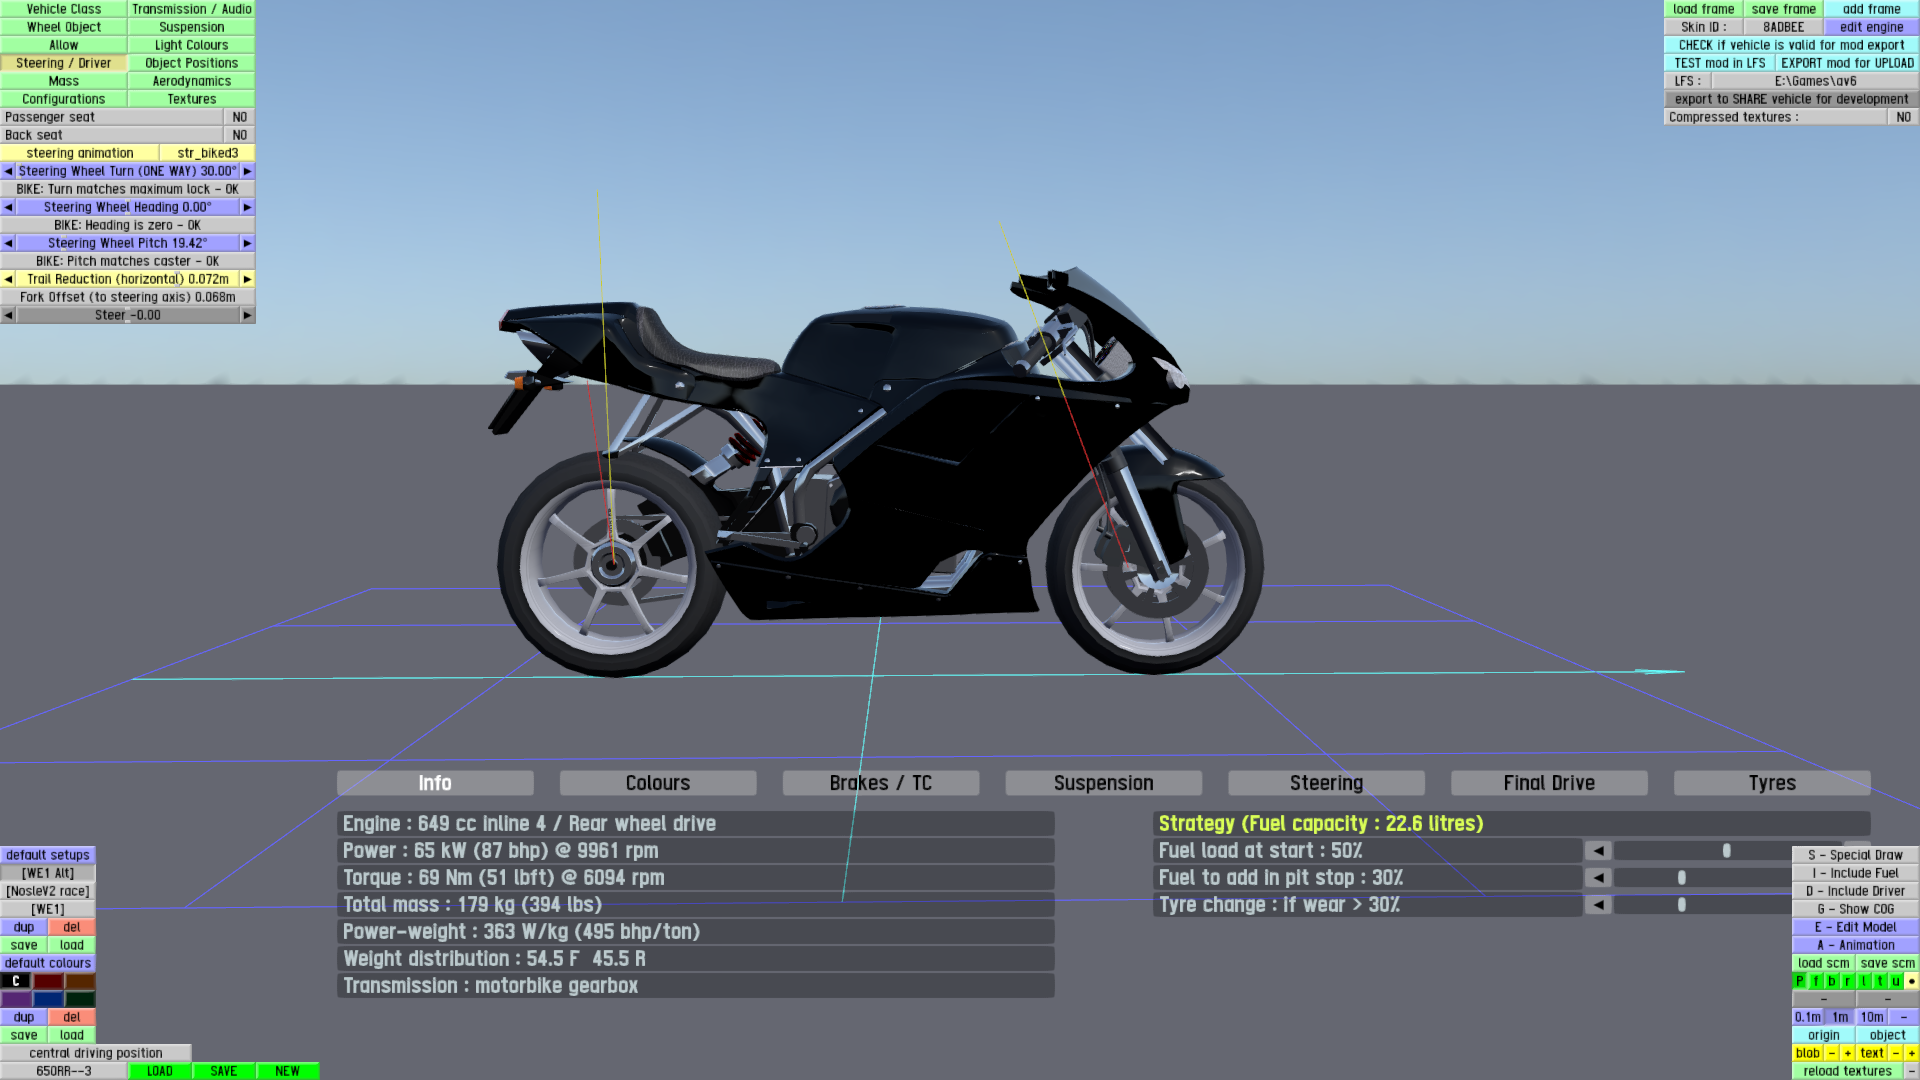
Task: Click right arrow of Steering Wheel Turn
Action: click(x=247, y=171)
